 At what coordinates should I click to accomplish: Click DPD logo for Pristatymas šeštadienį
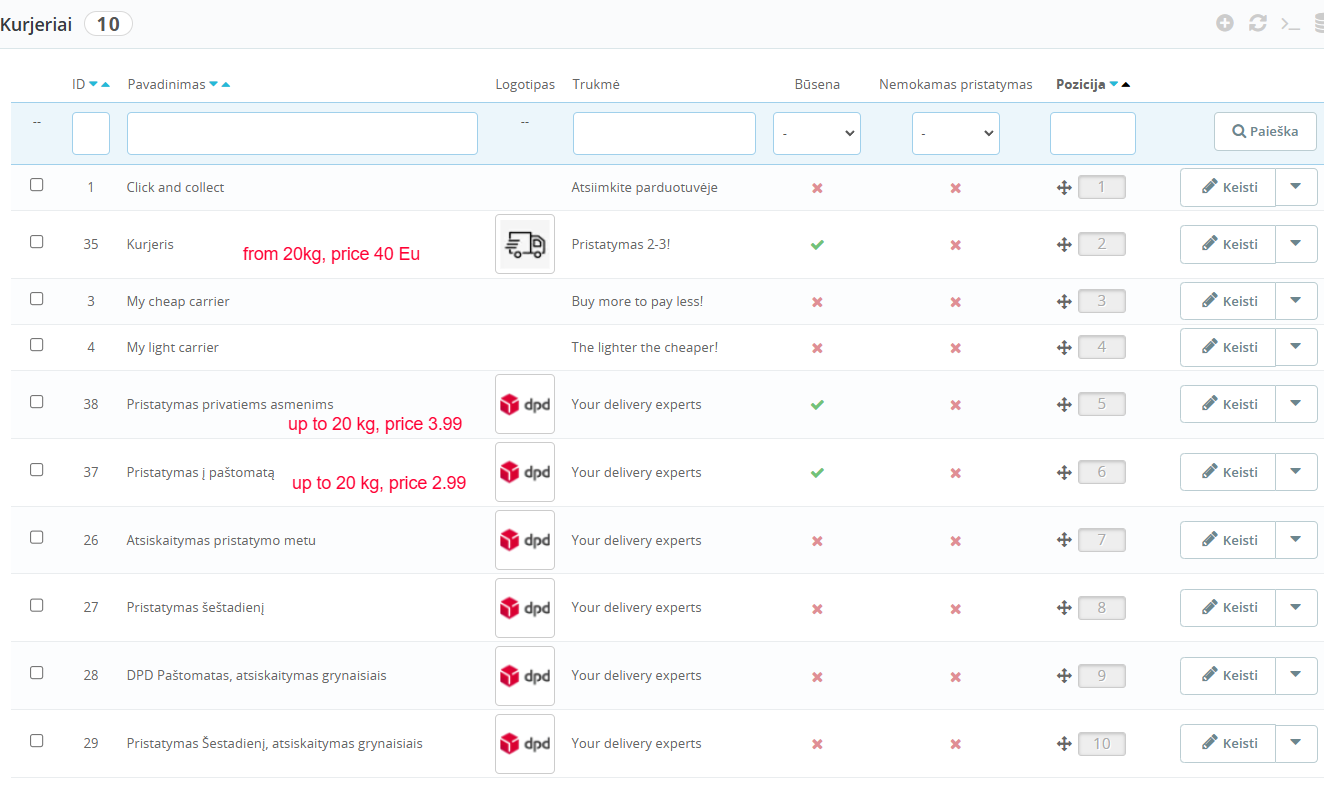(525, 607)
